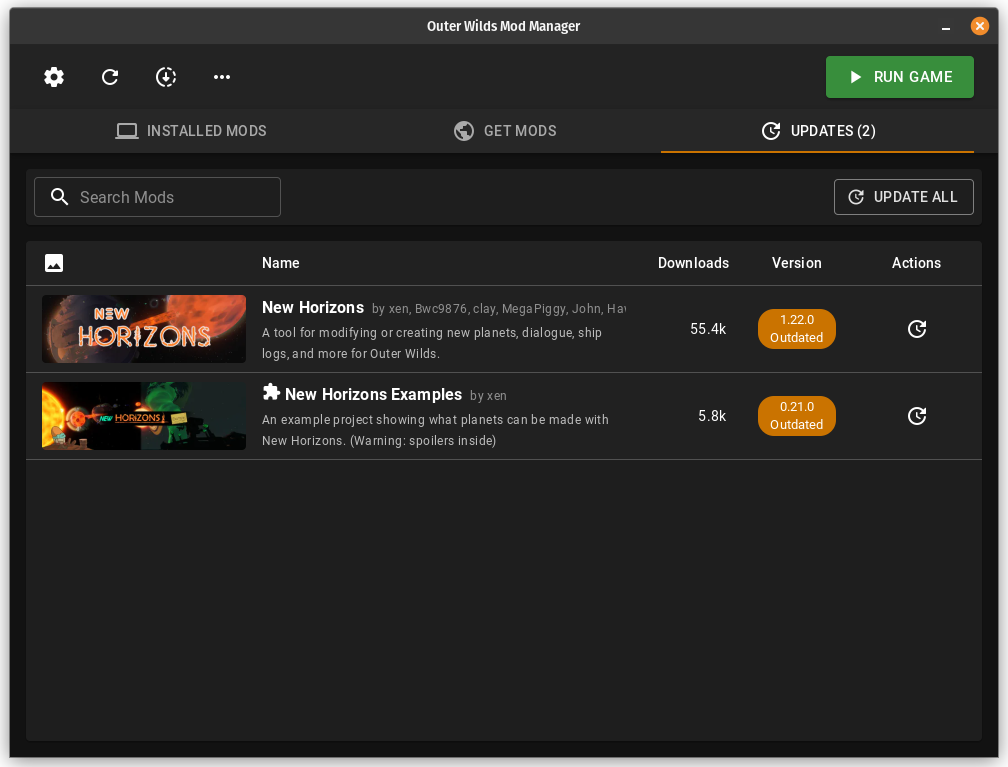Update the New Horizons Examples mod
1008x767 pixels.
[x=916, y=416]
